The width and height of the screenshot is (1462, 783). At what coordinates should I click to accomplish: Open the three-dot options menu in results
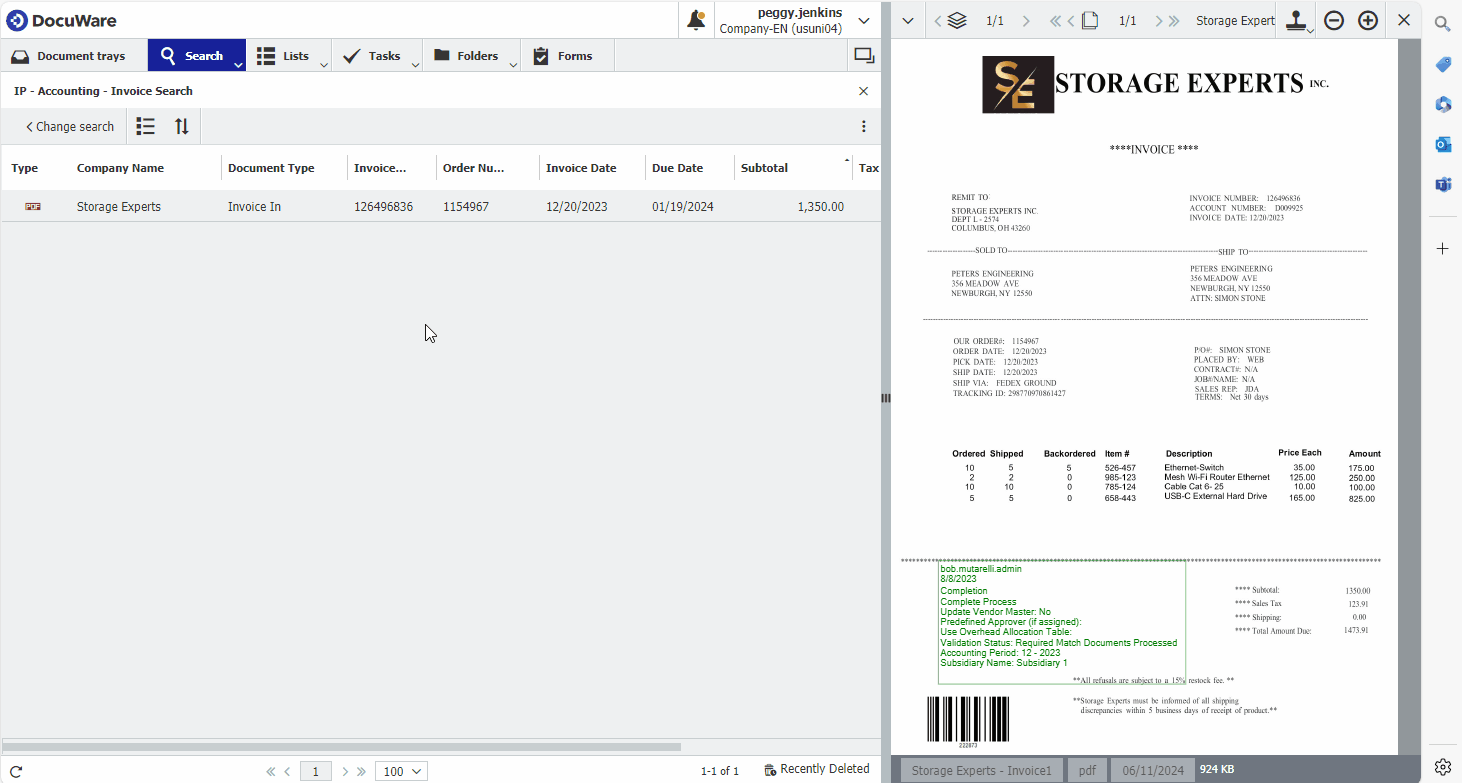pyautogui.click(x=863, y=127)
